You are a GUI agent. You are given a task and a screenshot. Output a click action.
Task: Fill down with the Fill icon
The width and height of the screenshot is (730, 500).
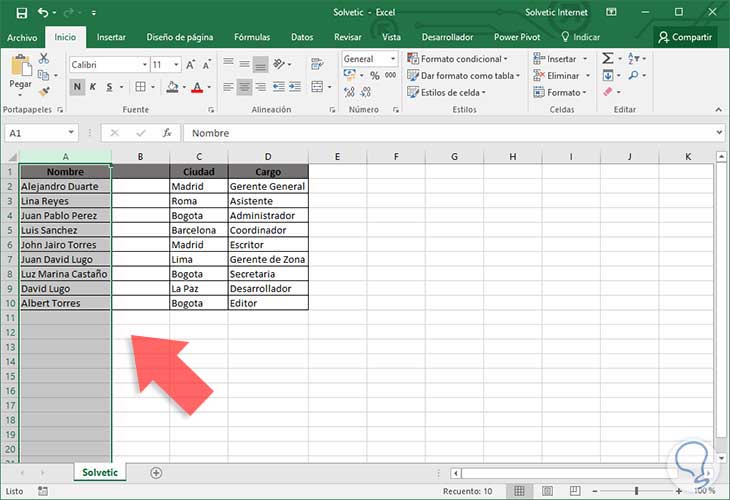pyautogui.click(x=608, y=75)
